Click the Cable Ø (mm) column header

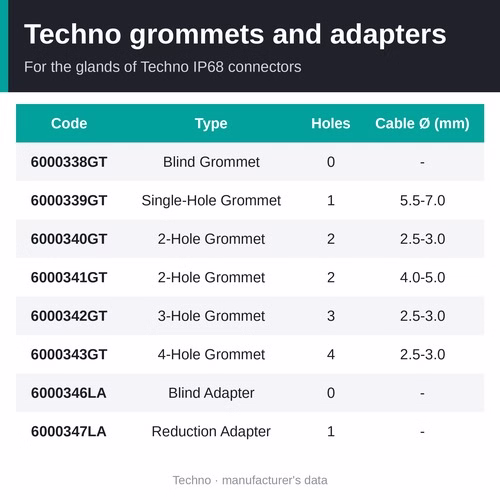[x=422, y=124]
